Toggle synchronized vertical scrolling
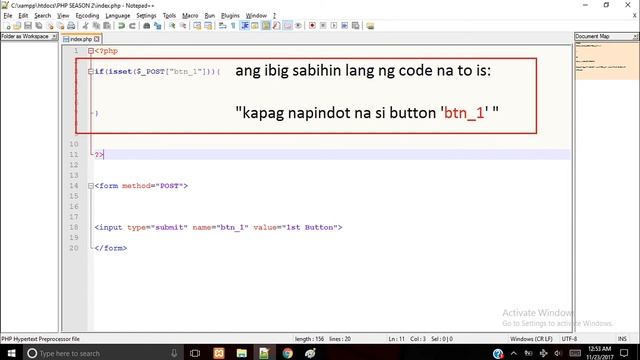640x360 pixels. 197,26
